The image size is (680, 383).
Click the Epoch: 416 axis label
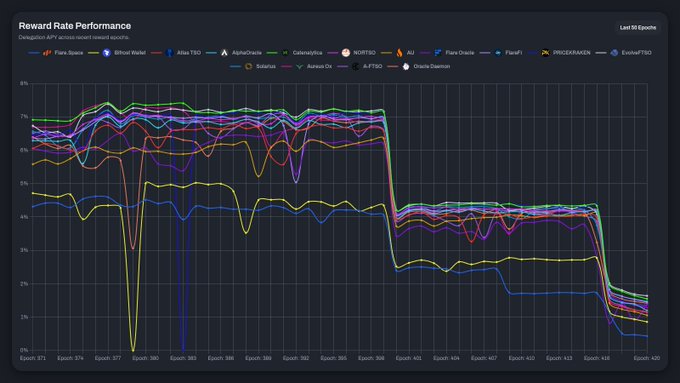pos(597,358)
